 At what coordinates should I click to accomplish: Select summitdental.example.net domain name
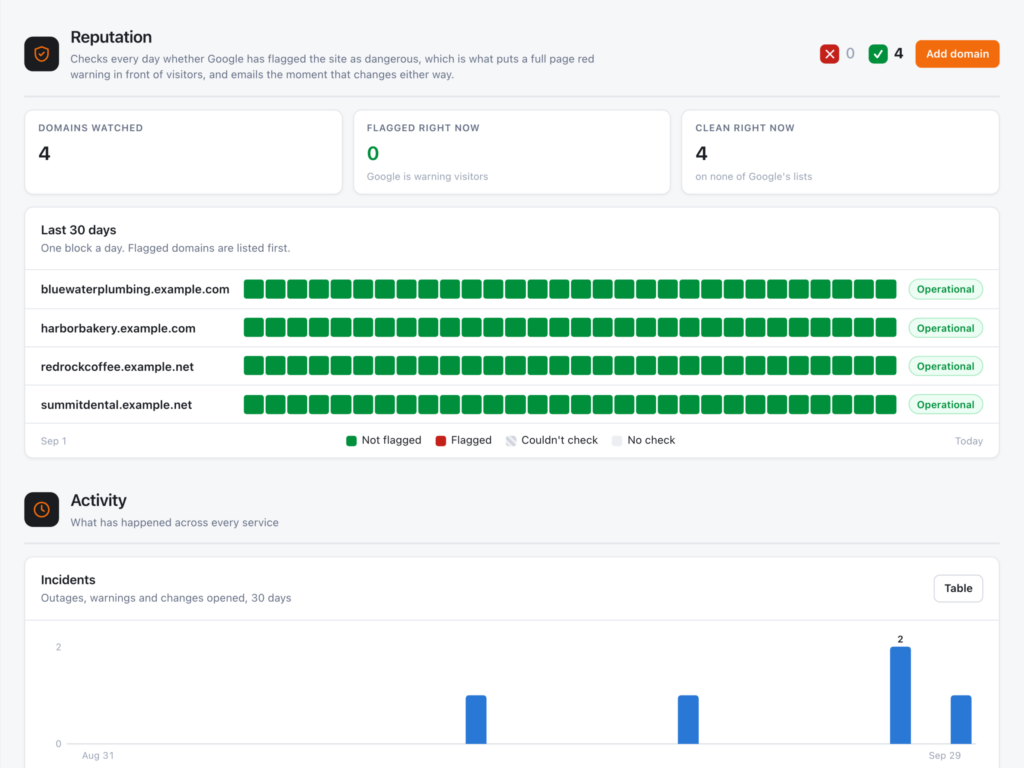point(116,405)
